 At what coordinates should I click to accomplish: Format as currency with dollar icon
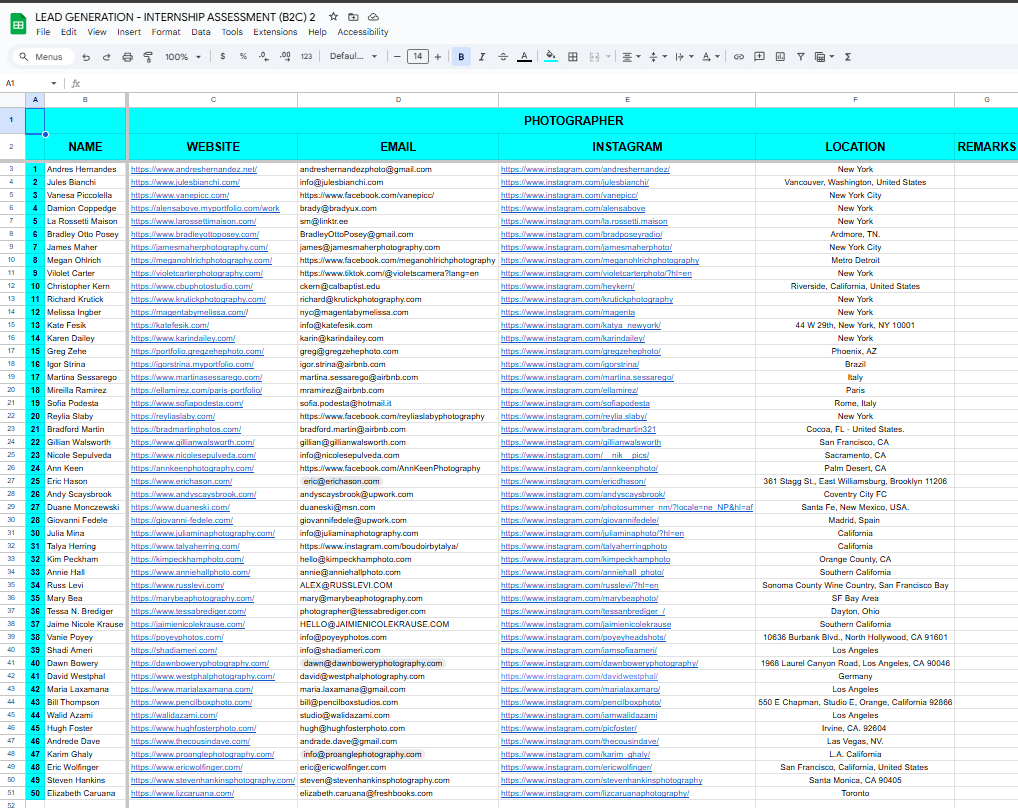pyautogui.click(x=223, y=56)
